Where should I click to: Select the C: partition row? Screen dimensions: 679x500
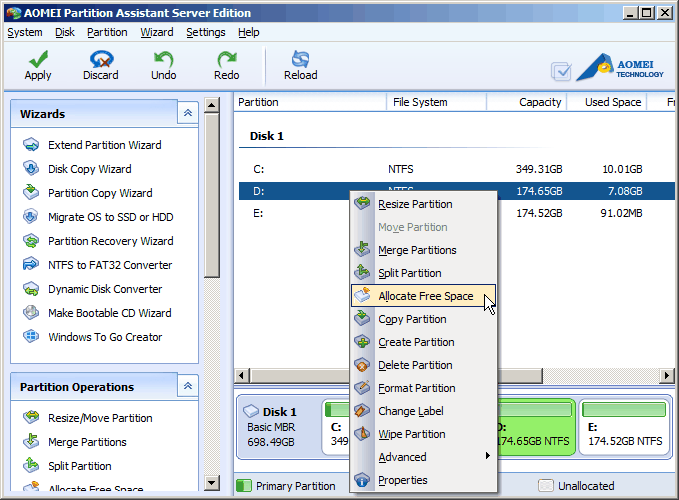pos(456,169)
